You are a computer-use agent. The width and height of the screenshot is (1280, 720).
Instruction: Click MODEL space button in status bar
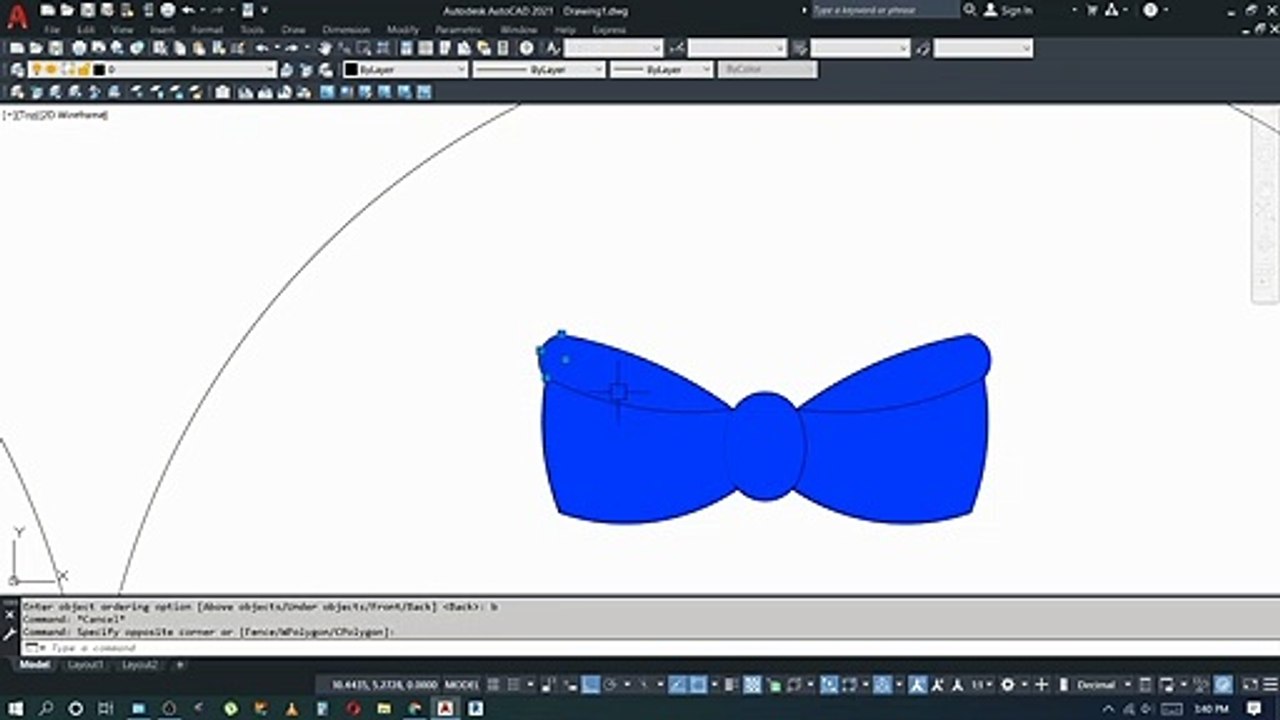(x=462, y=685)
